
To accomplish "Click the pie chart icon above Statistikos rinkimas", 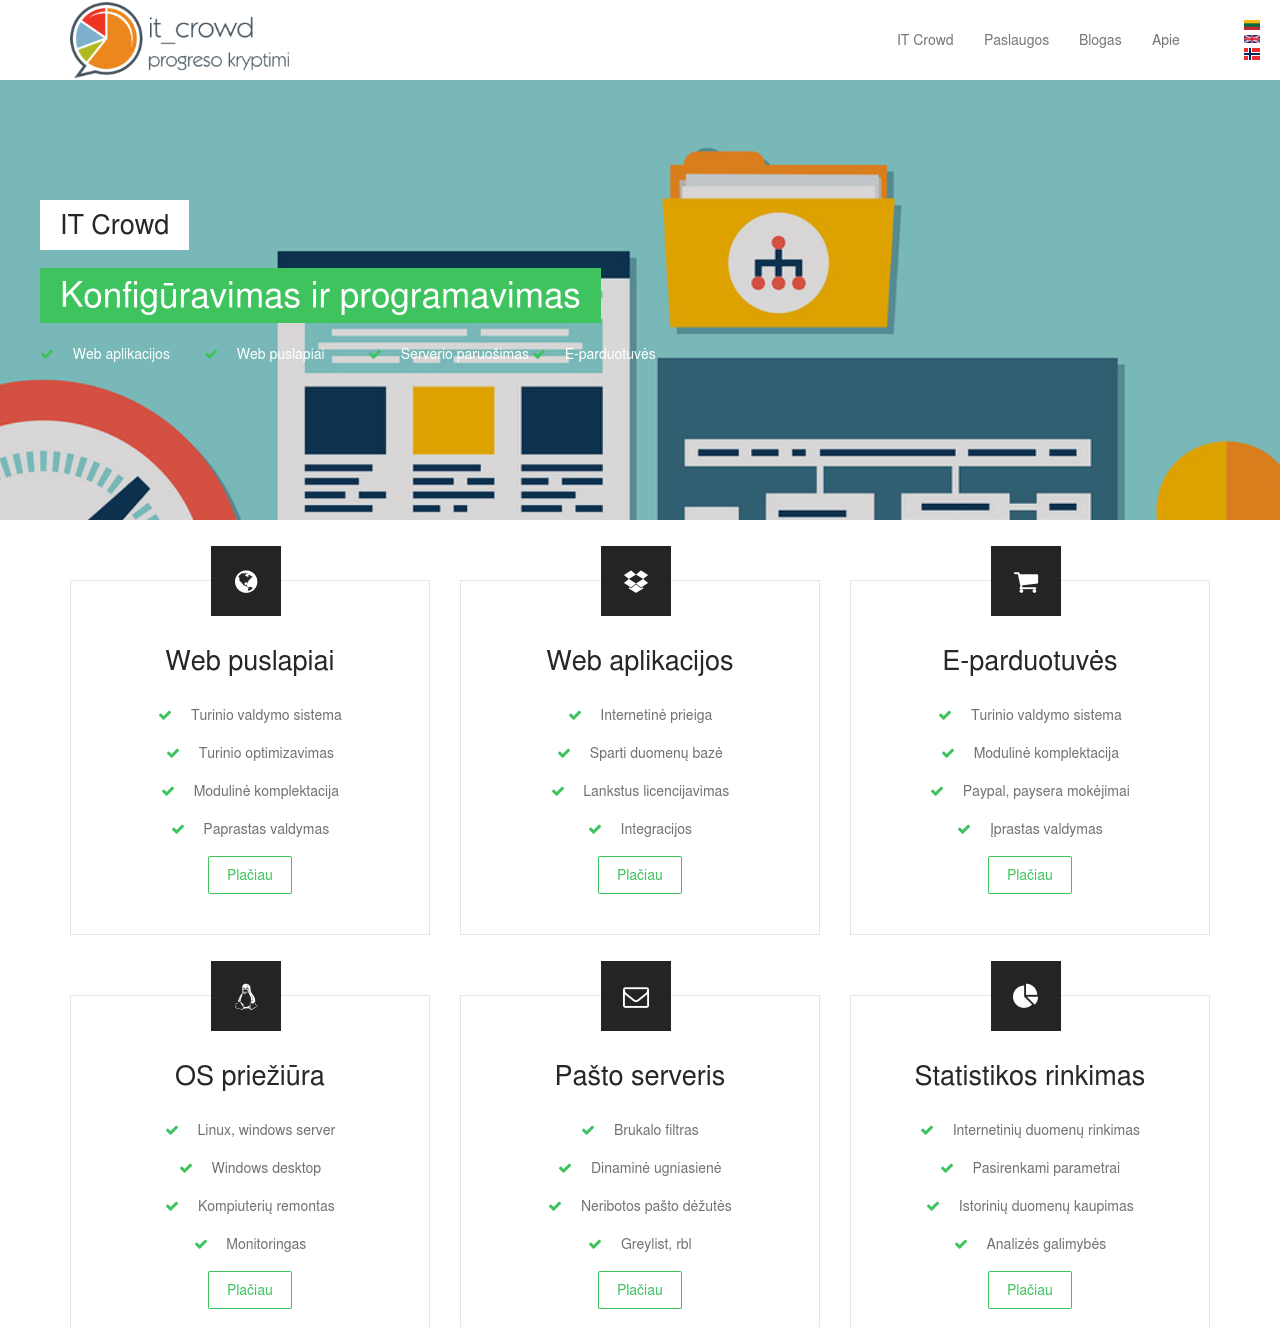I will [1026, 996].
